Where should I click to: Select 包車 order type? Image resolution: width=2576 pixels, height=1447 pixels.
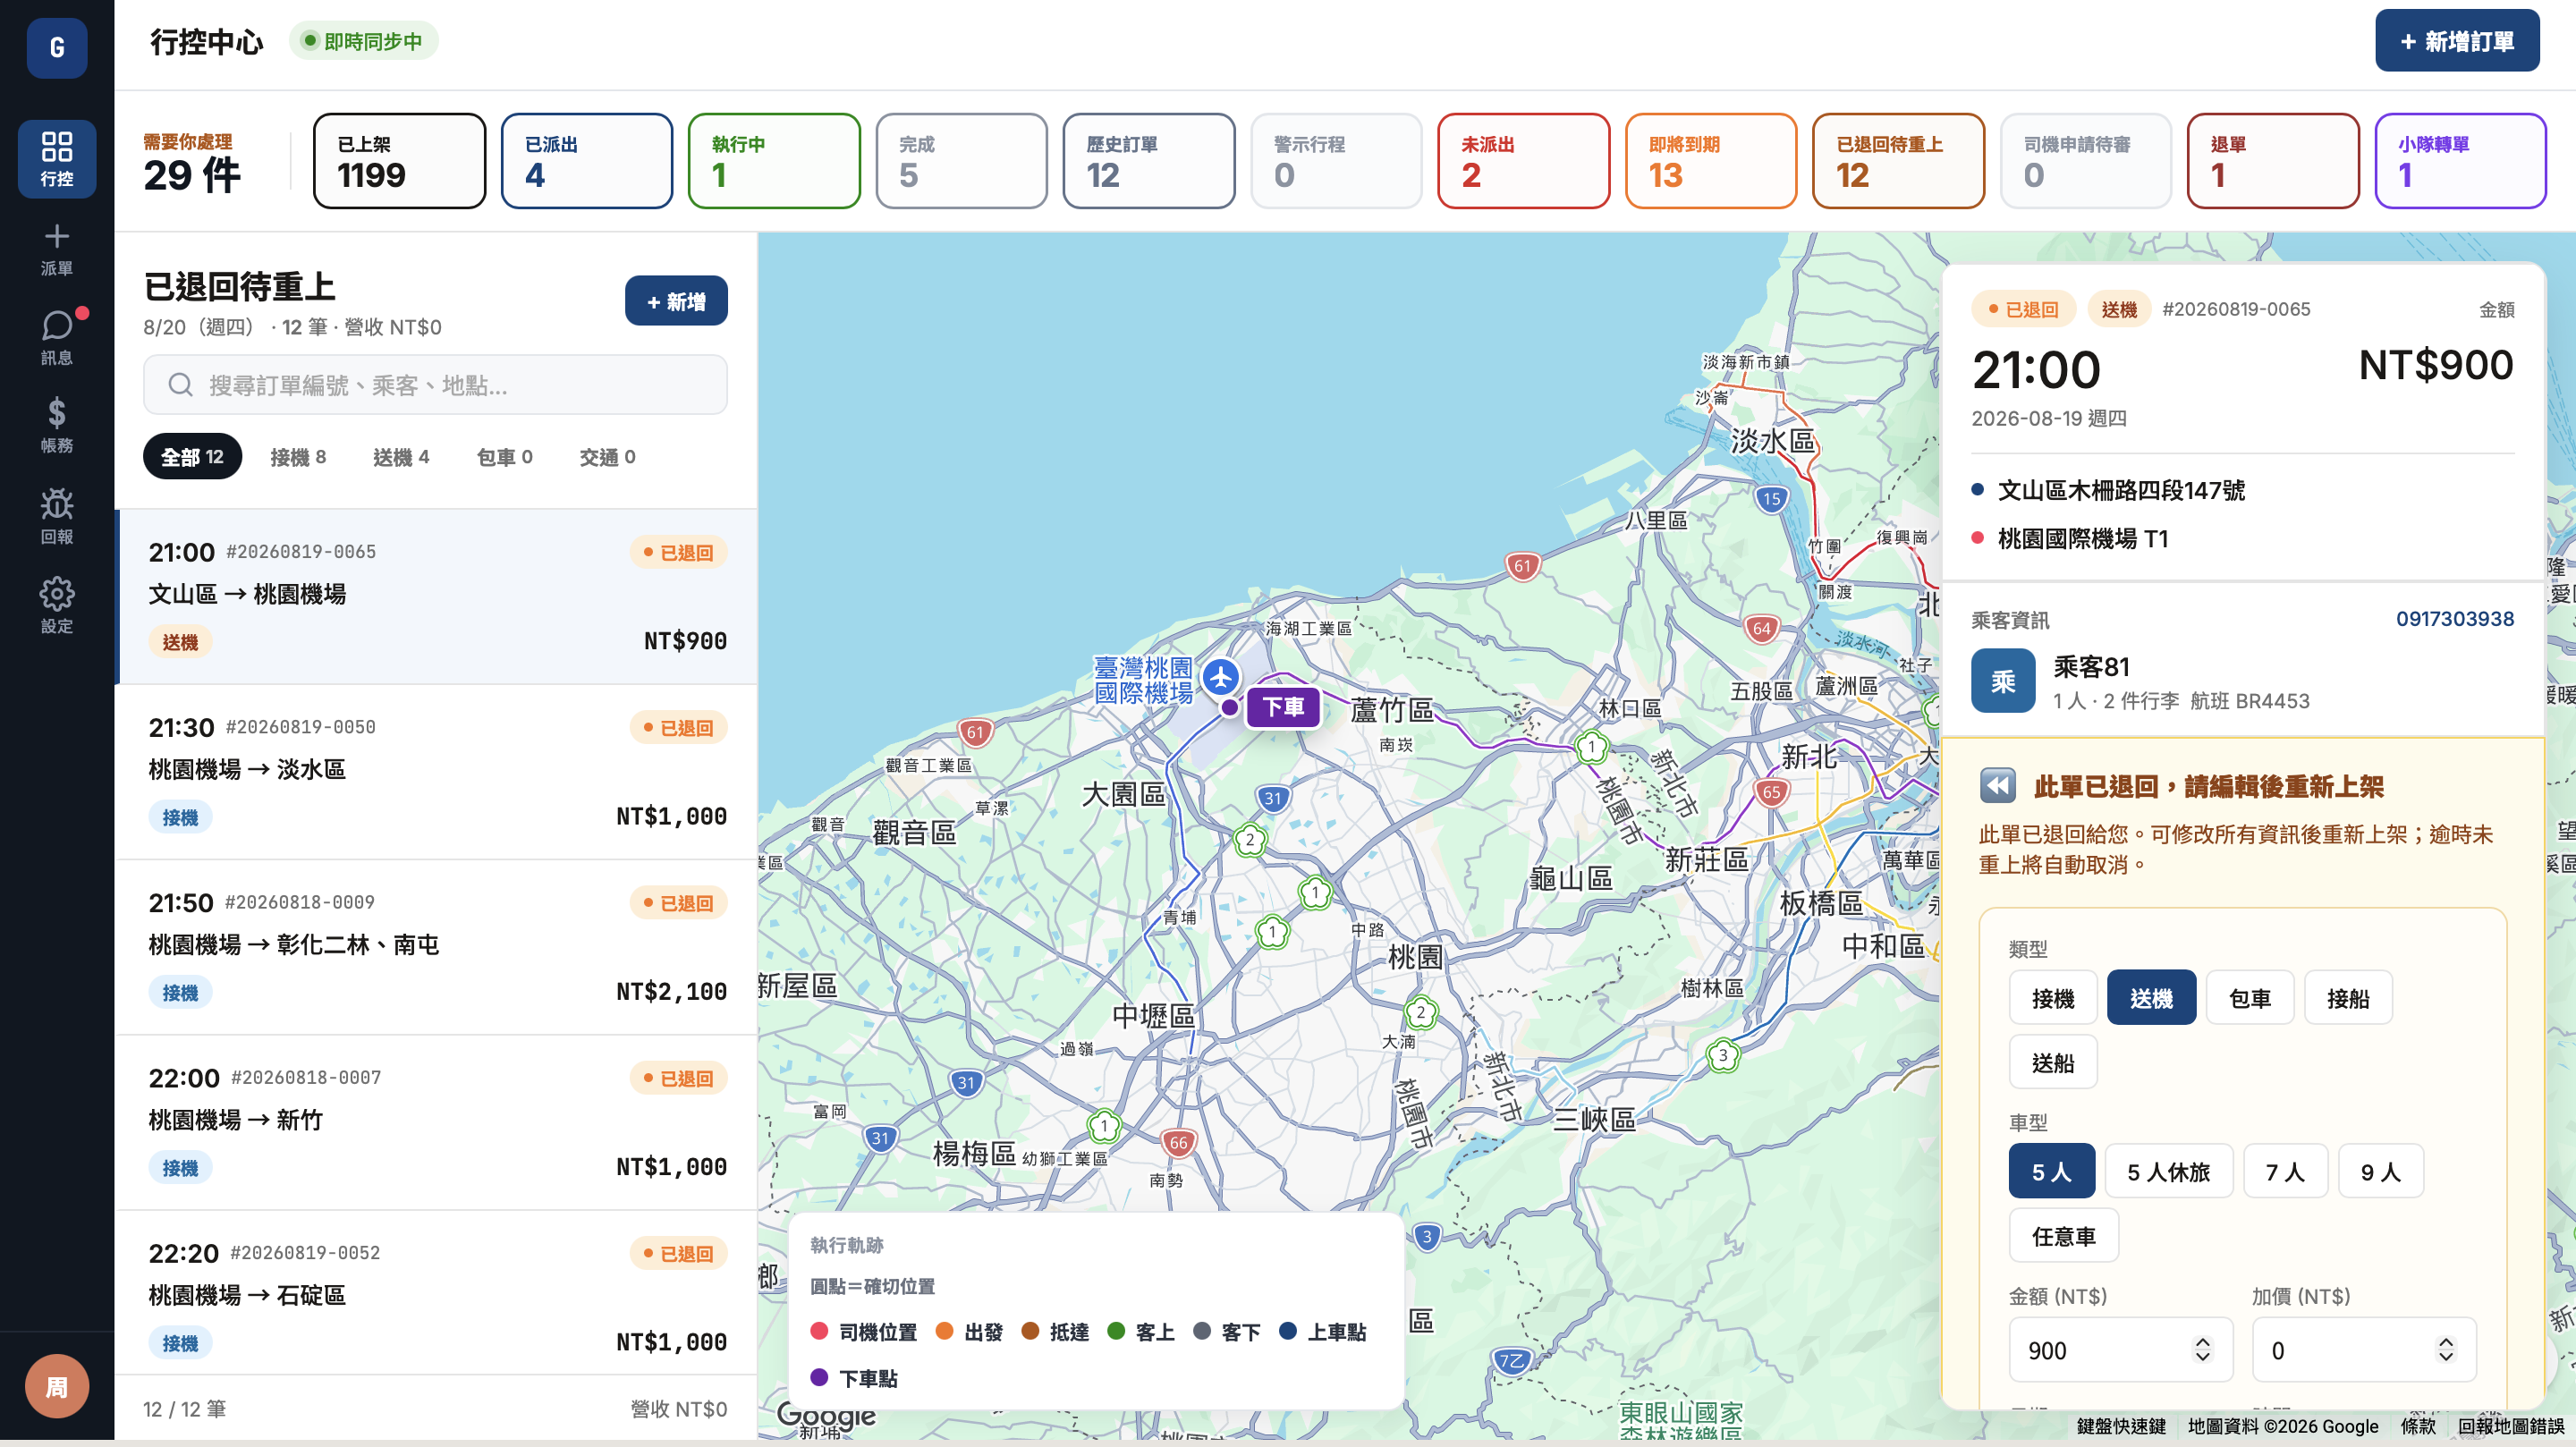pyautogui.click(x=2250, y=998)
